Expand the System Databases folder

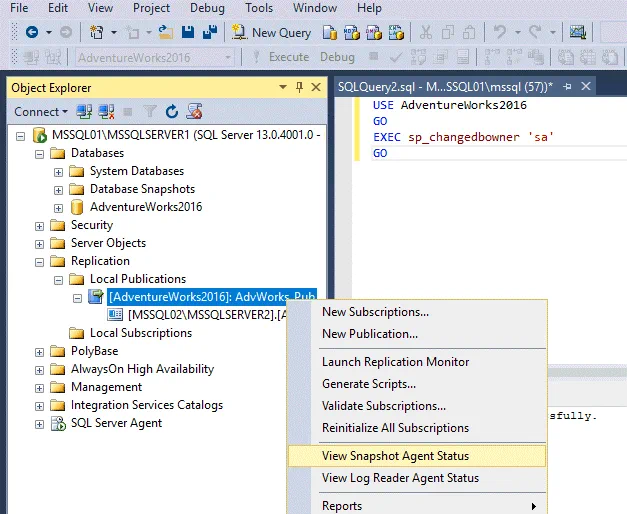pyautogui.click(x=59, y=171)
